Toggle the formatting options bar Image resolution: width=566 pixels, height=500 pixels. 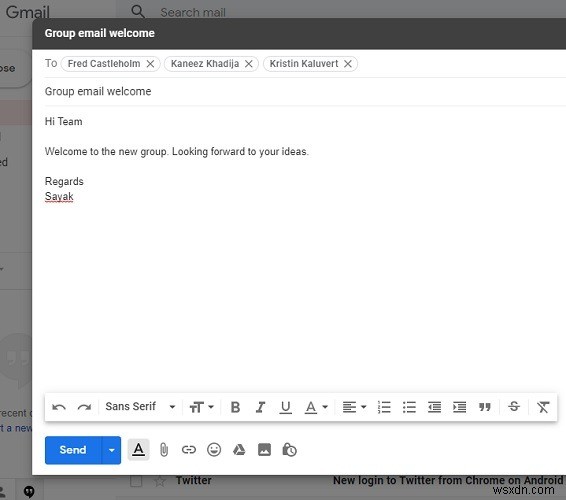tap(138, 450)
